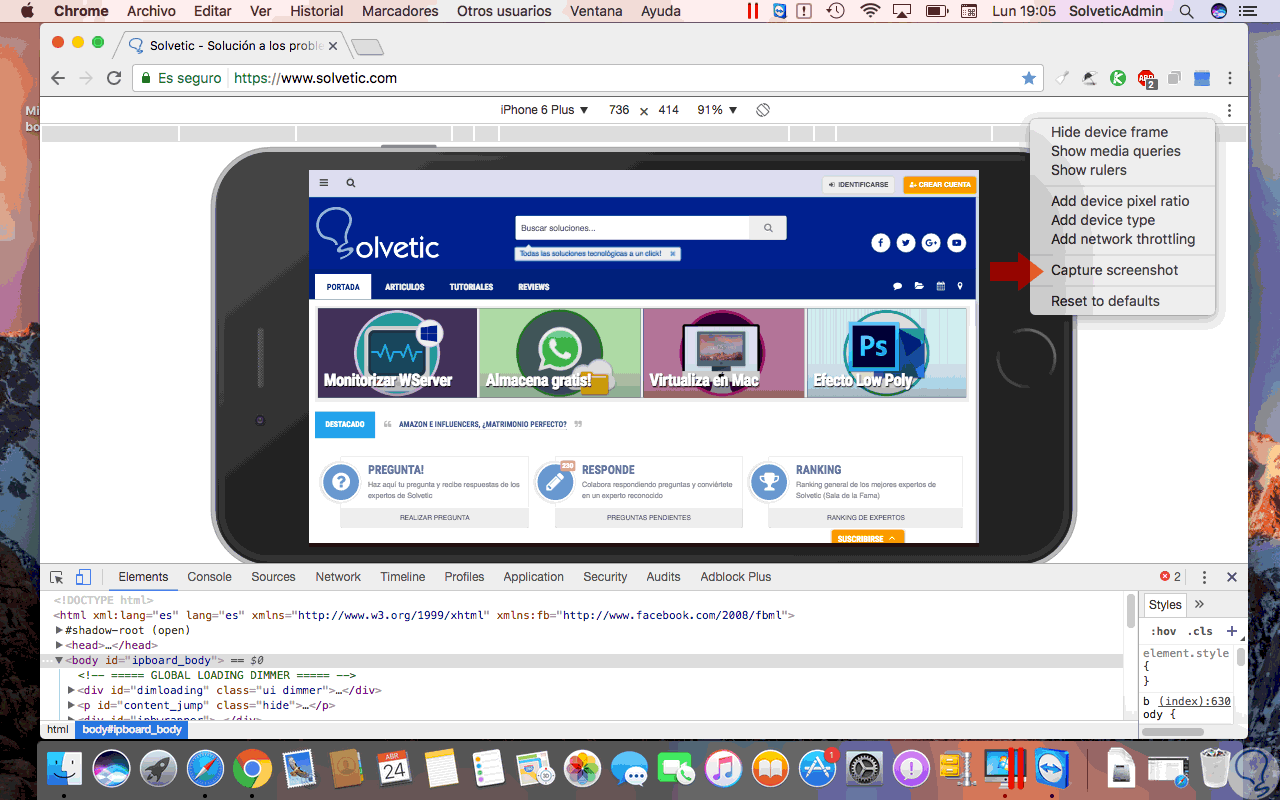Open the Historial menu in the menu bar
The width and height of the screenshot is (1280, 800).
point(317,11)
